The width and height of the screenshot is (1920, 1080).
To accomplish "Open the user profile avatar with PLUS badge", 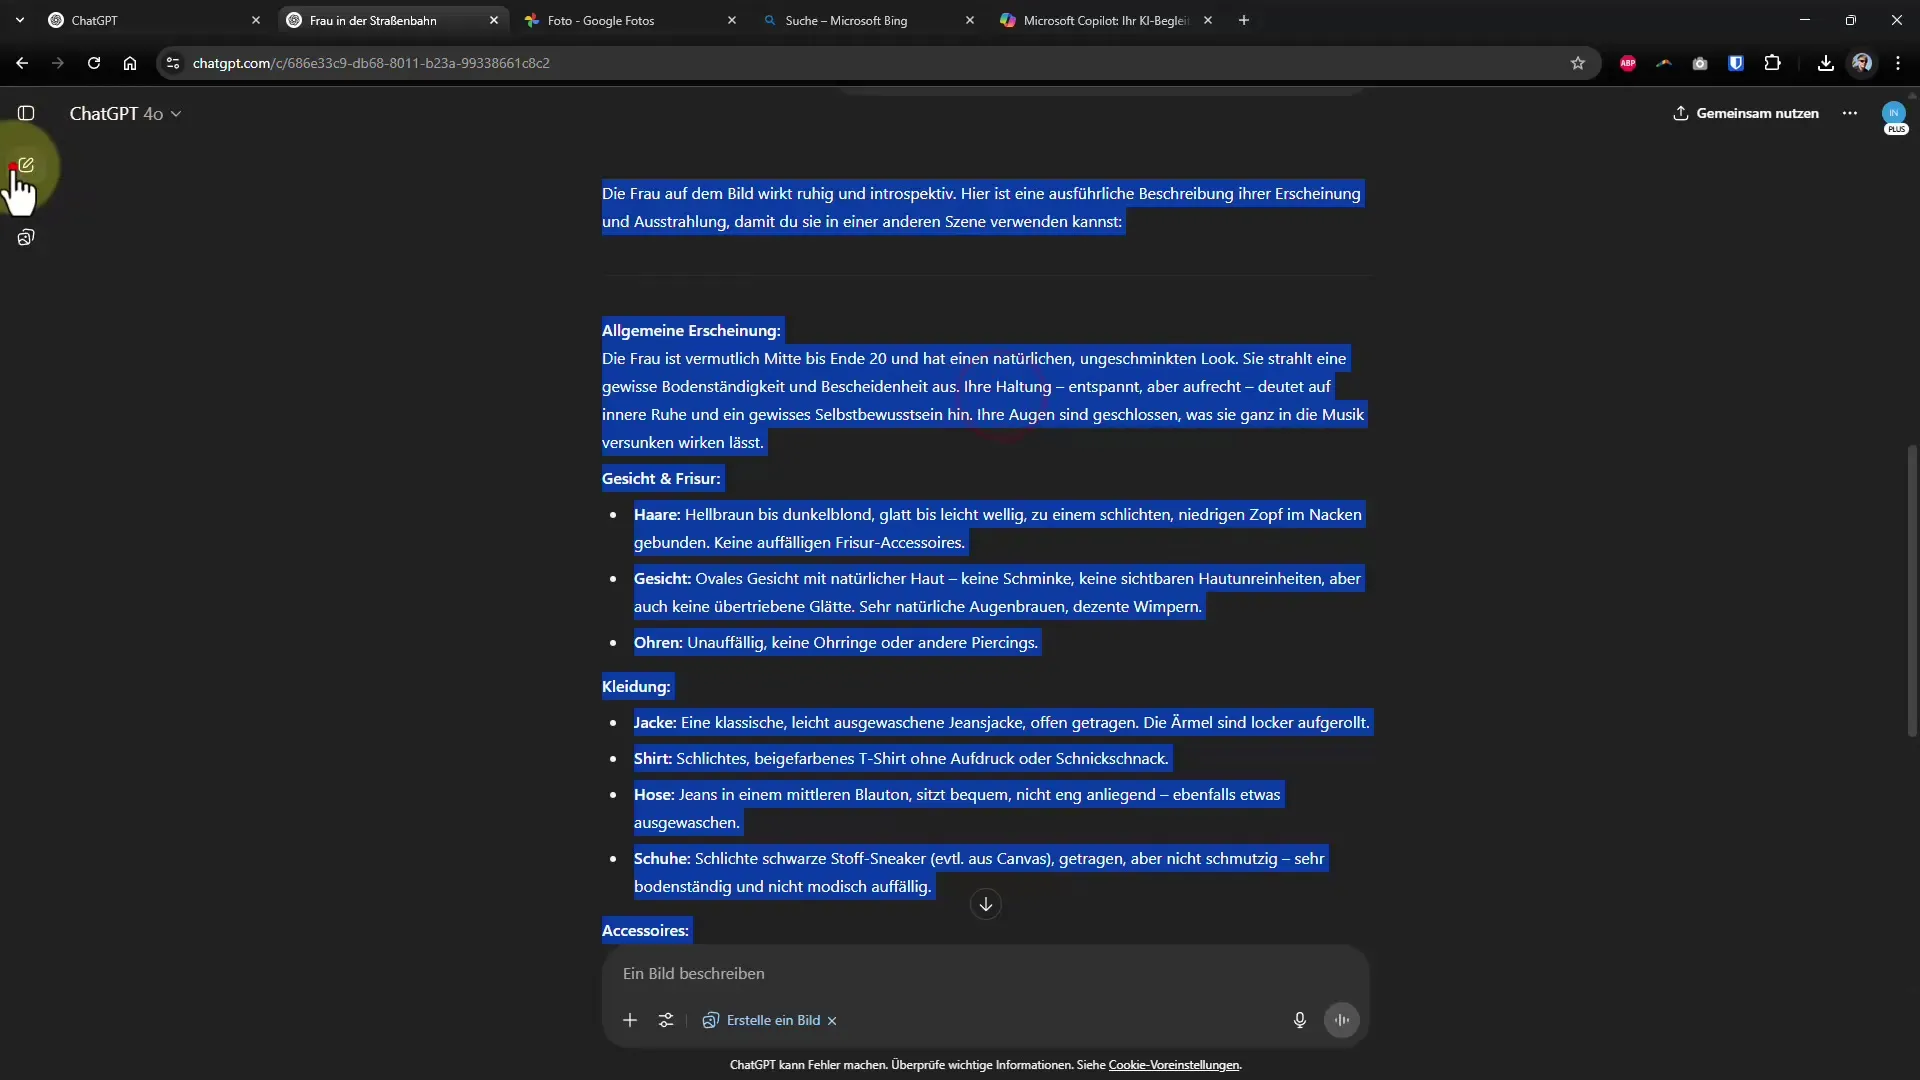I will pos(1894,116).
